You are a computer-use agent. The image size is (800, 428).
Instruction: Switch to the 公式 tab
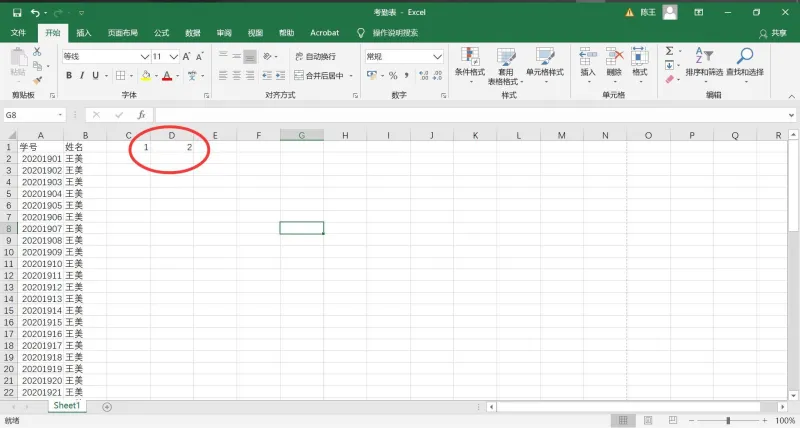coord(161,33)
